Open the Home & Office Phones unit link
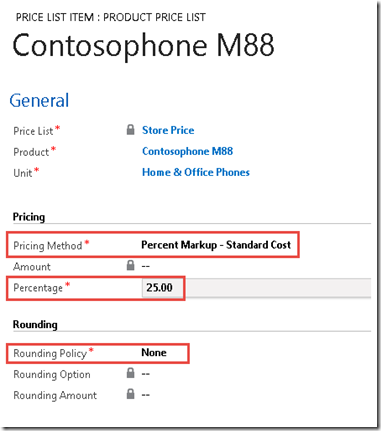 (x=196, y=172)
